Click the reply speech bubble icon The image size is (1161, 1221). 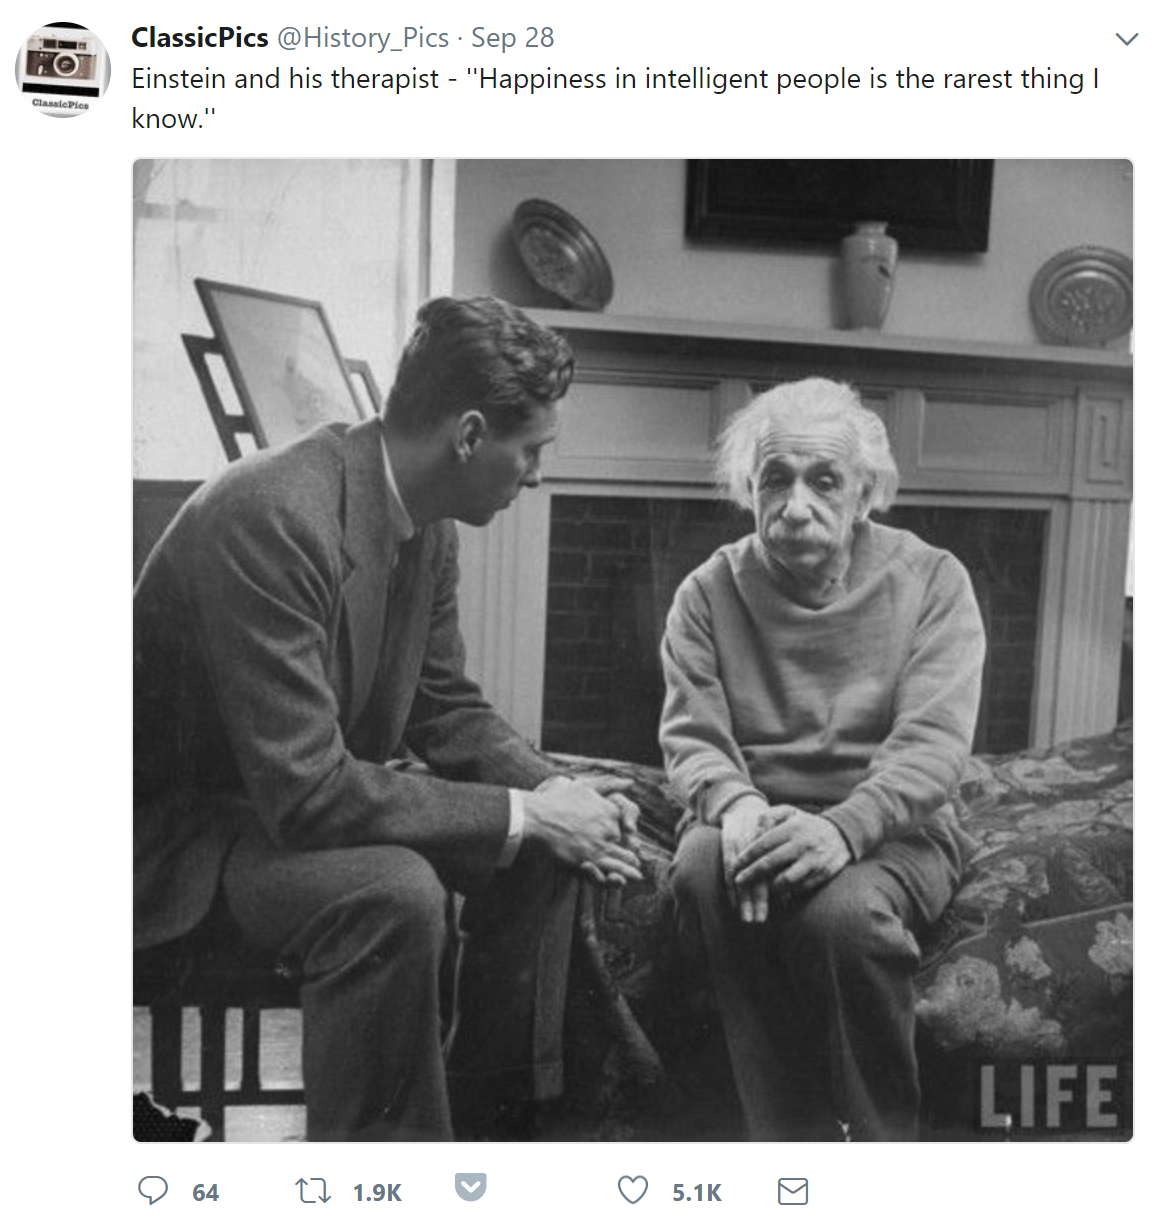point(153,1190)
